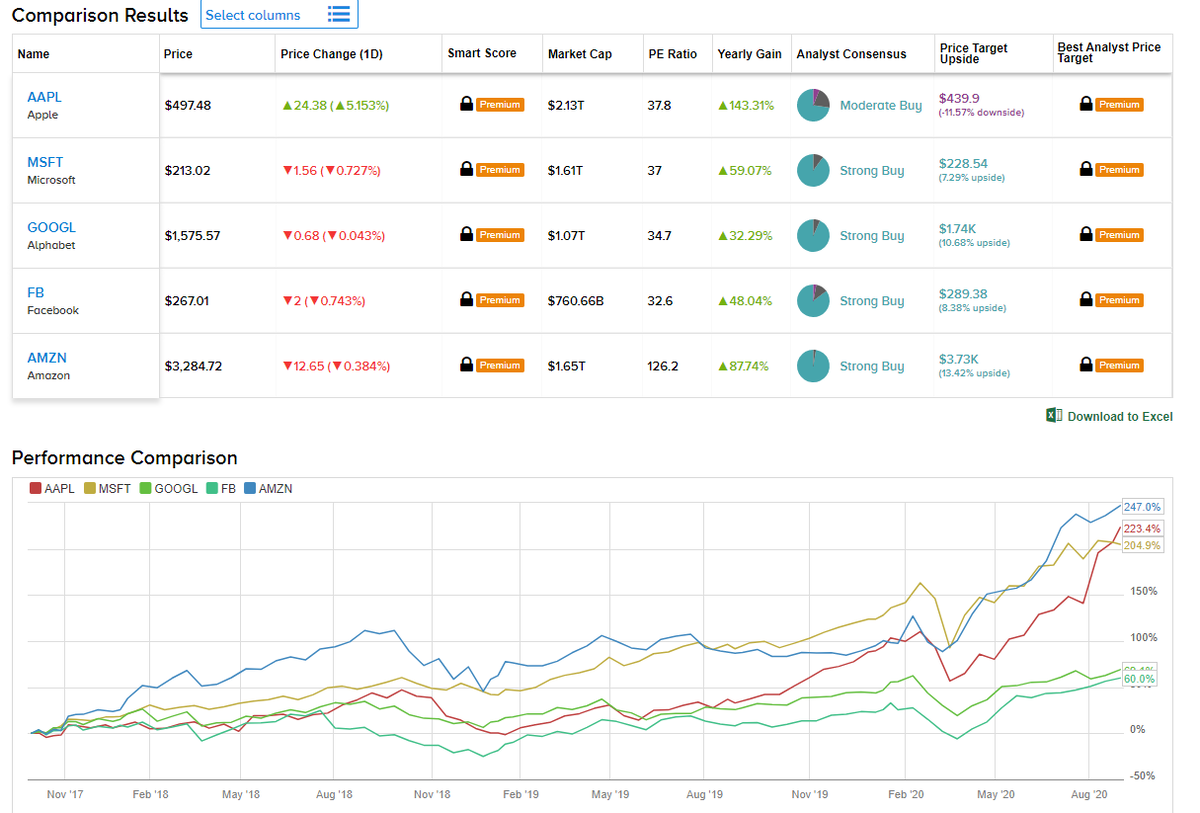The height and width of the screenshot is (813, 1200).
Task: Sort by Best Analyst Price Target header
Action: tap(1109, 53)
